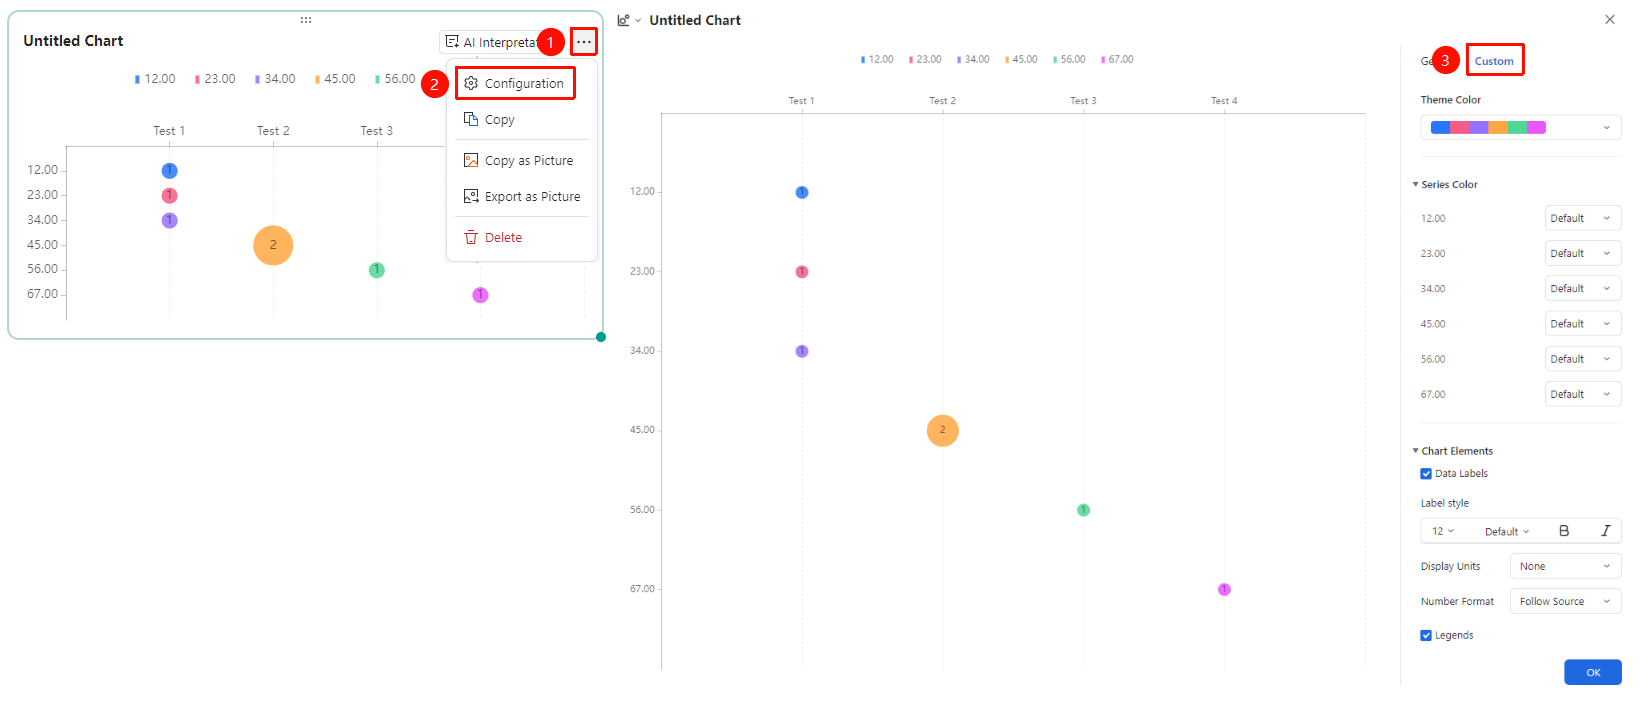The width and height of the screenshot is (1650, 724).
Task: Toggle bold for label style
Action: click(x=1564, y=531)
